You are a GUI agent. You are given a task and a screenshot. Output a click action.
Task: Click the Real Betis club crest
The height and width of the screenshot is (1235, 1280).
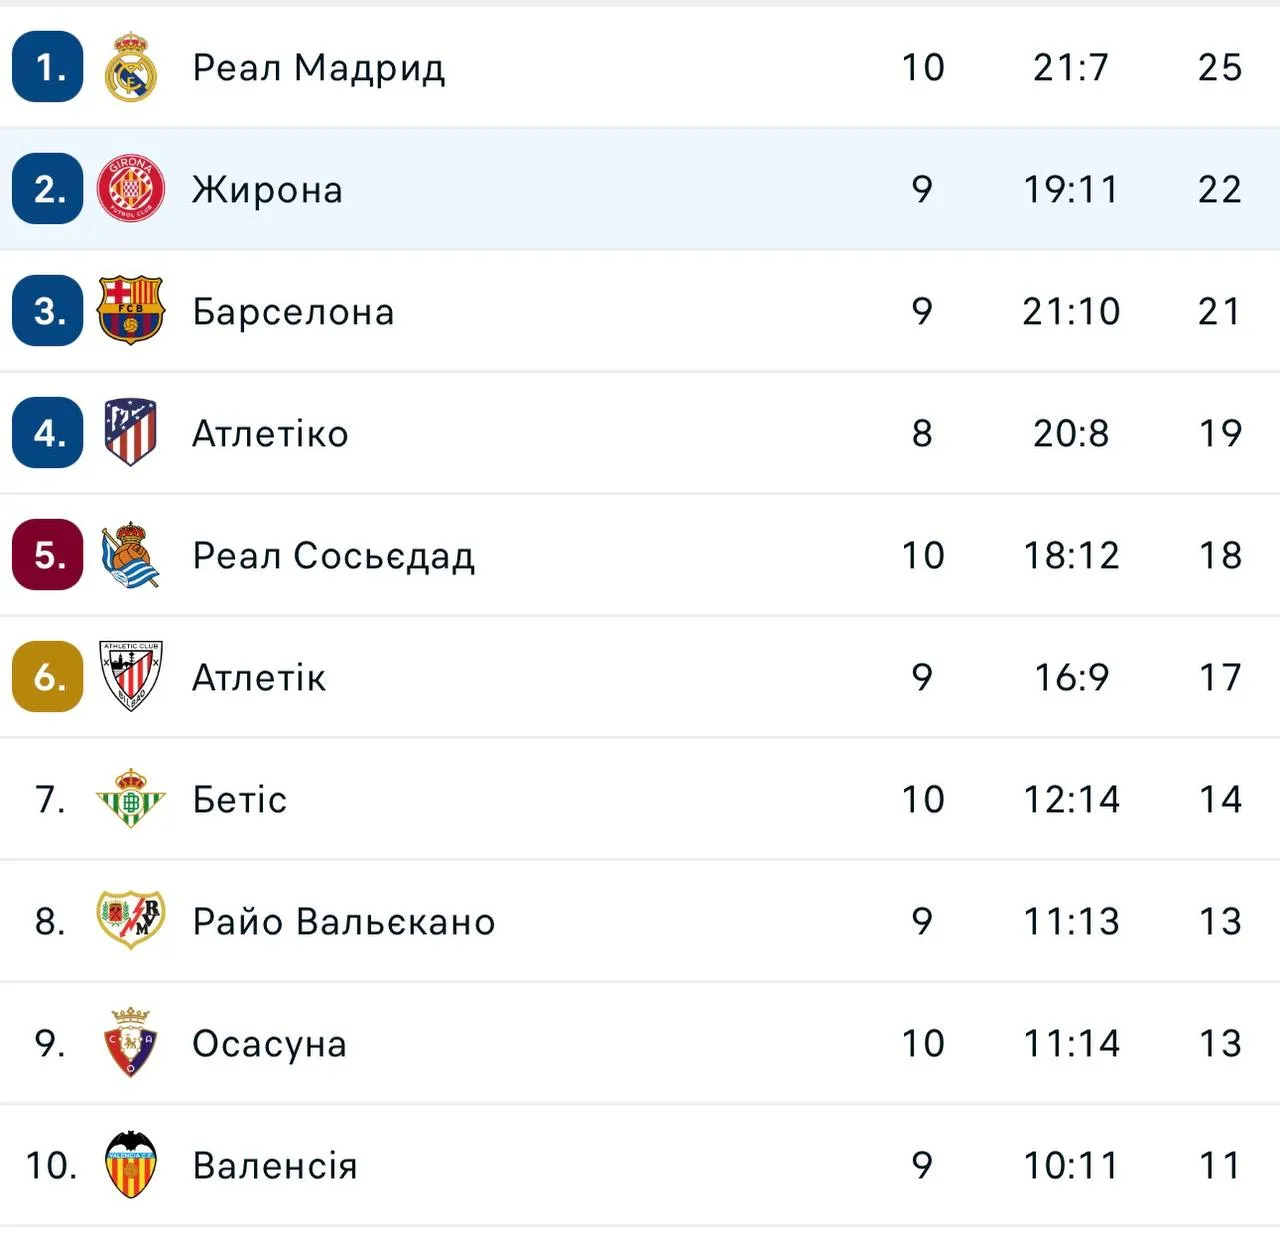(131, 799)
